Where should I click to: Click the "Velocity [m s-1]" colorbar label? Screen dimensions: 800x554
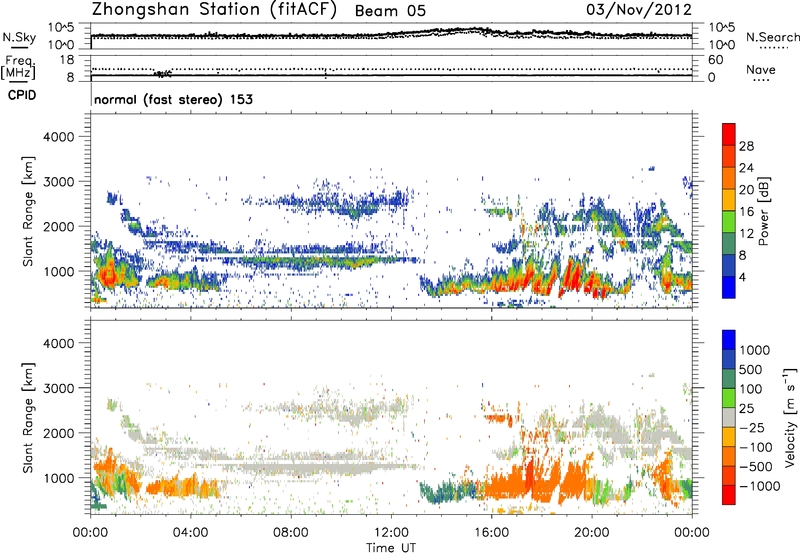[790, 417]
